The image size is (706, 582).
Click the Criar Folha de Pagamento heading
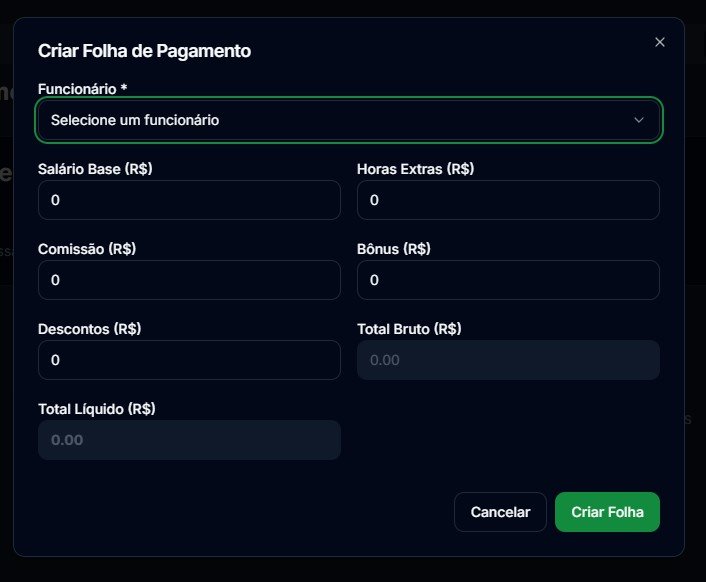[x=144, y=50]
